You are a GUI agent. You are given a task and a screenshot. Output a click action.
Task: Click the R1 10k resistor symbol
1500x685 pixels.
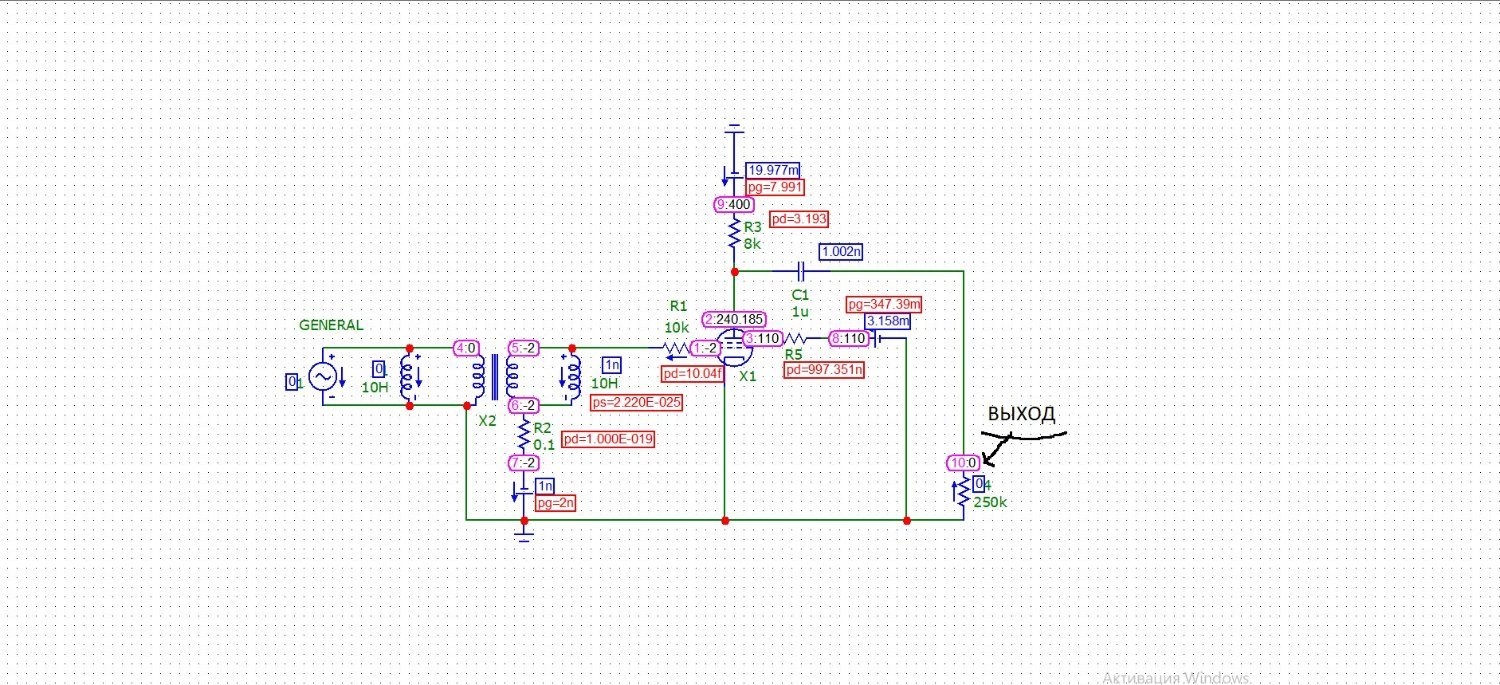678,347
